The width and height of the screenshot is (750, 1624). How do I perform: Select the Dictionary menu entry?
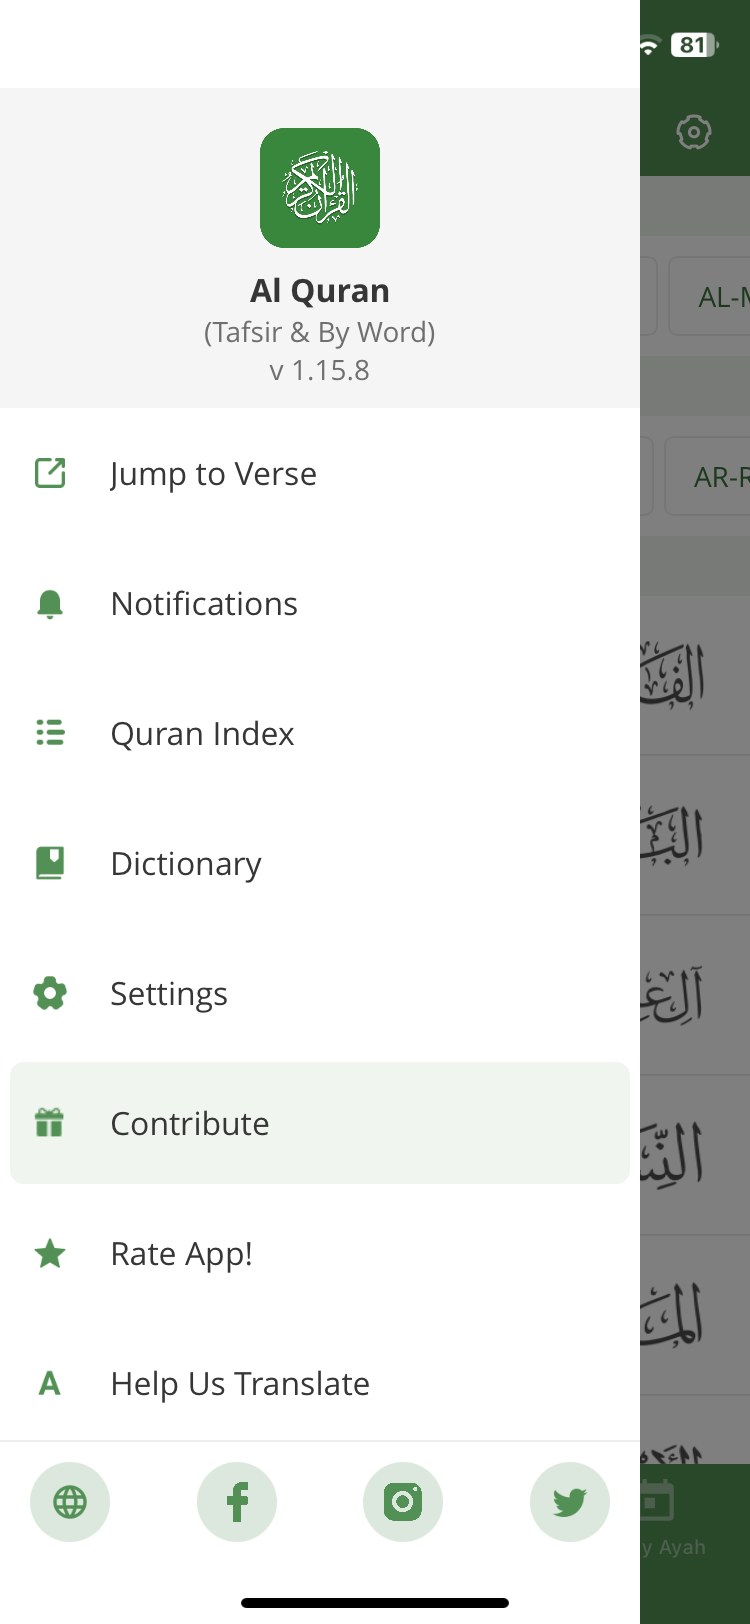point(320,863)
